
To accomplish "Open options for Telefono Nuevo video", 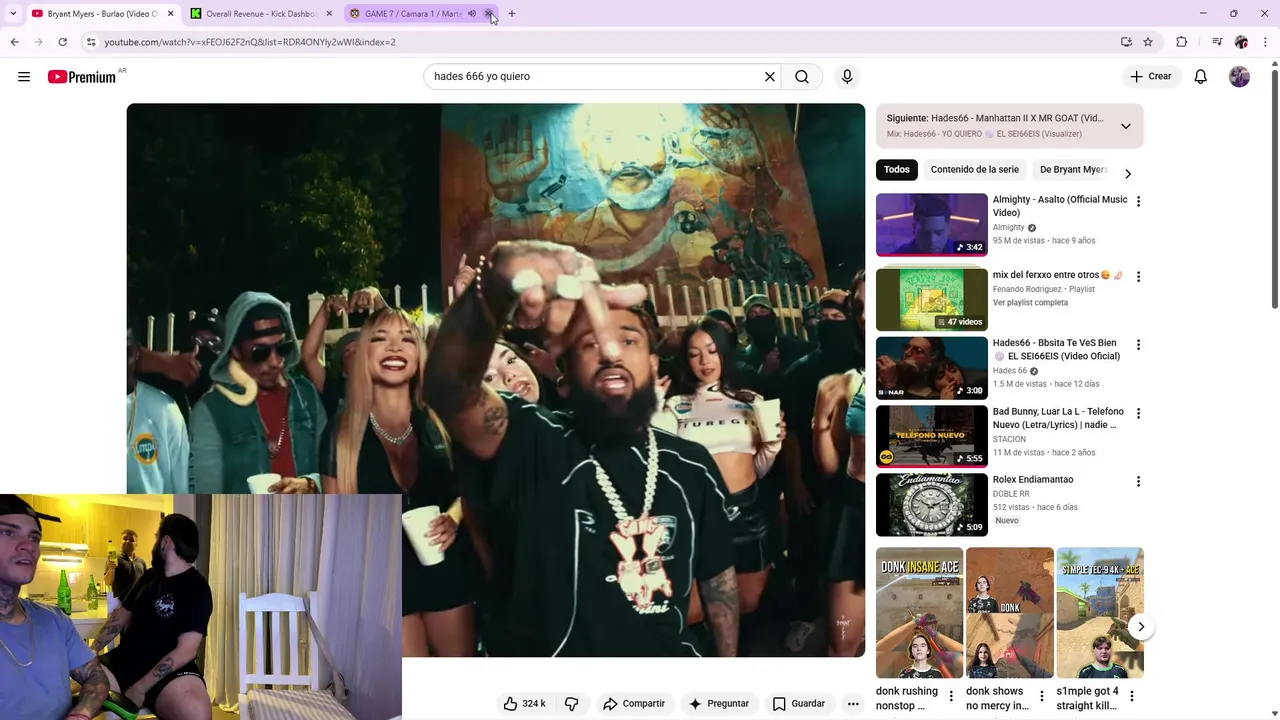I will 1138,413.
